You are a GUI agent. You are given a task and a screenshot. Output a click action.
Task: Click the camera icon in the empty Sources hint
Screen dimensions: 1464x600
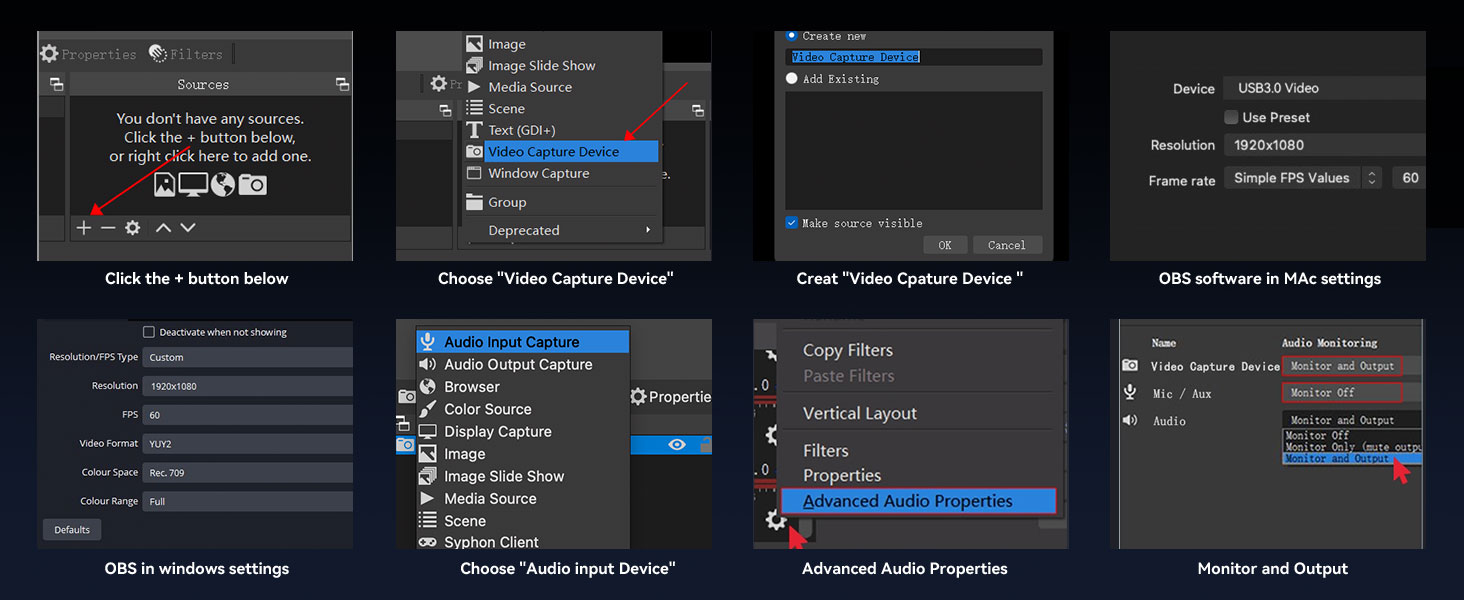(x=251, y=185)
